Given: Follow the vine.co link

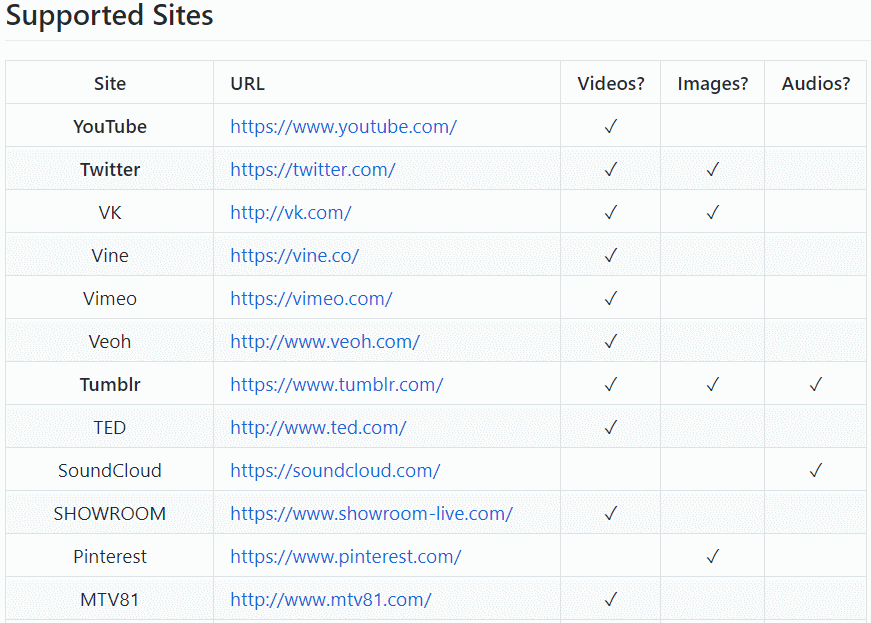Looking at the screenshot, I should 294,256.
